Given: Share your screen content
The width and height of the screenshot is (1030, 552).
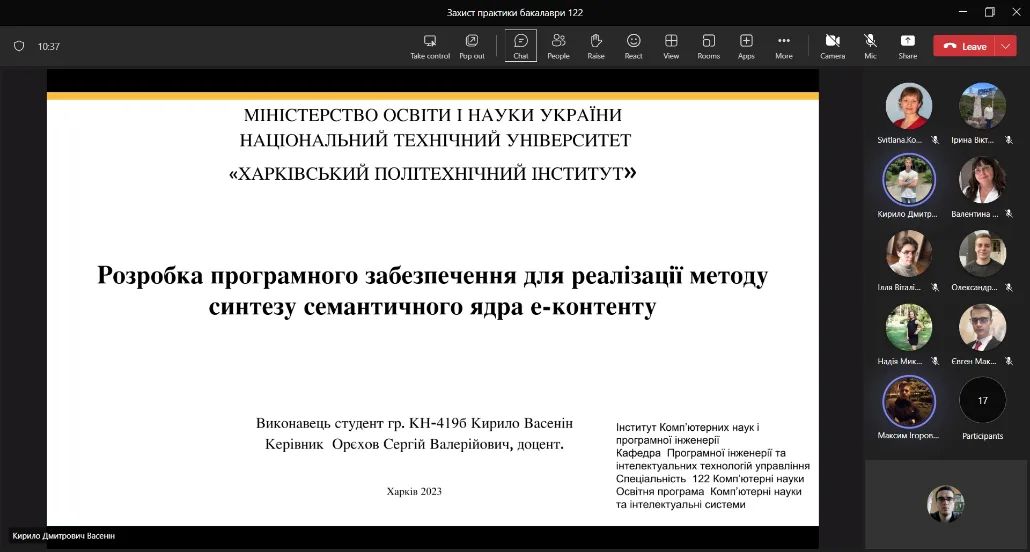Looking at the screenshot, I should [x=907, y=46].
